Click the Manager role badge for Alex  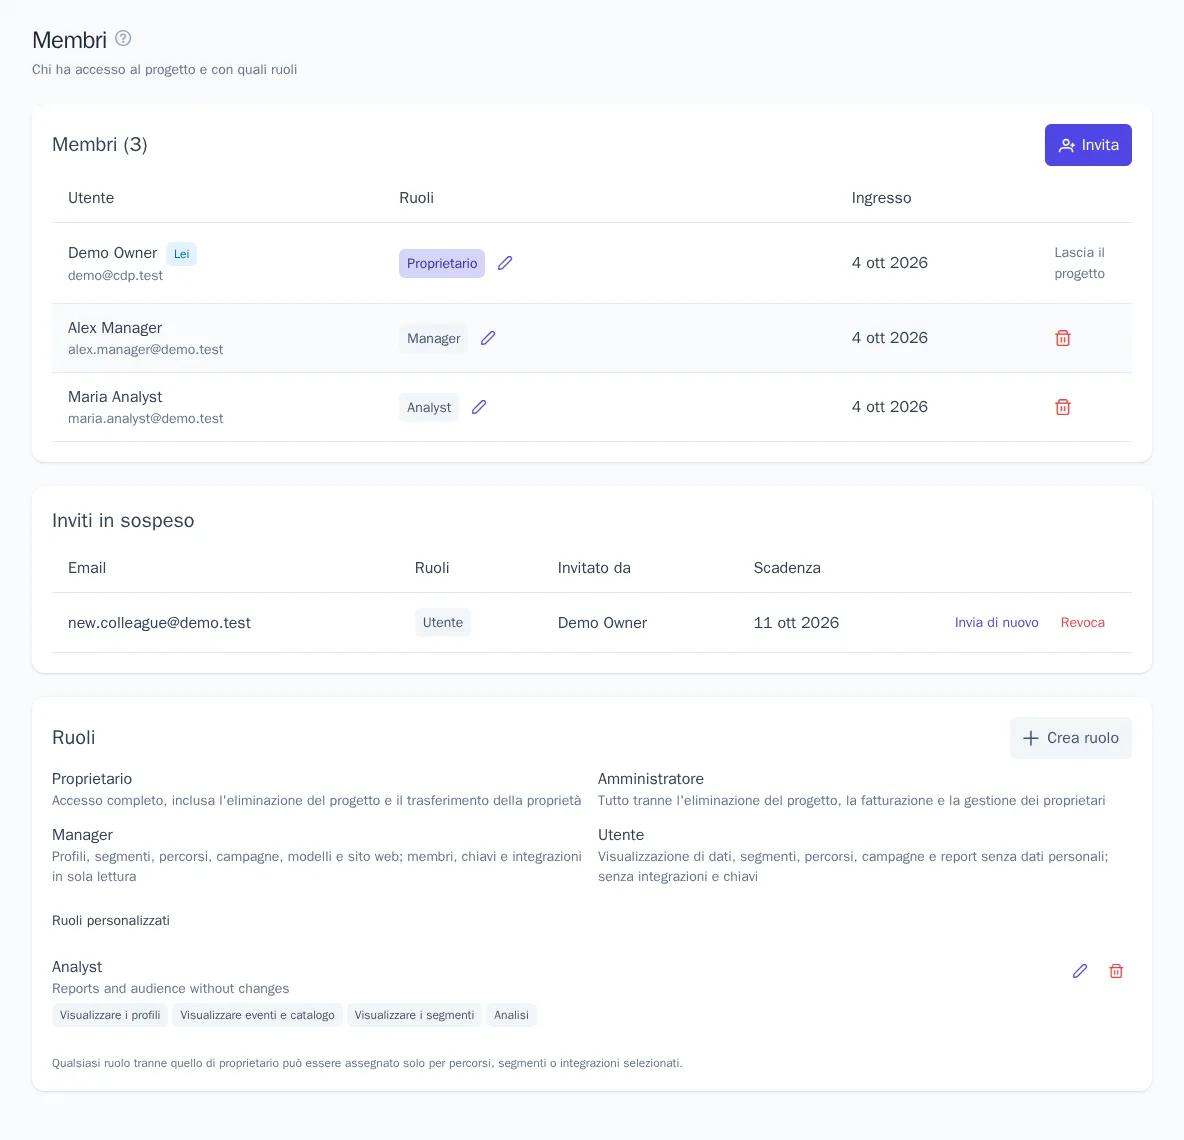[433, 338]
